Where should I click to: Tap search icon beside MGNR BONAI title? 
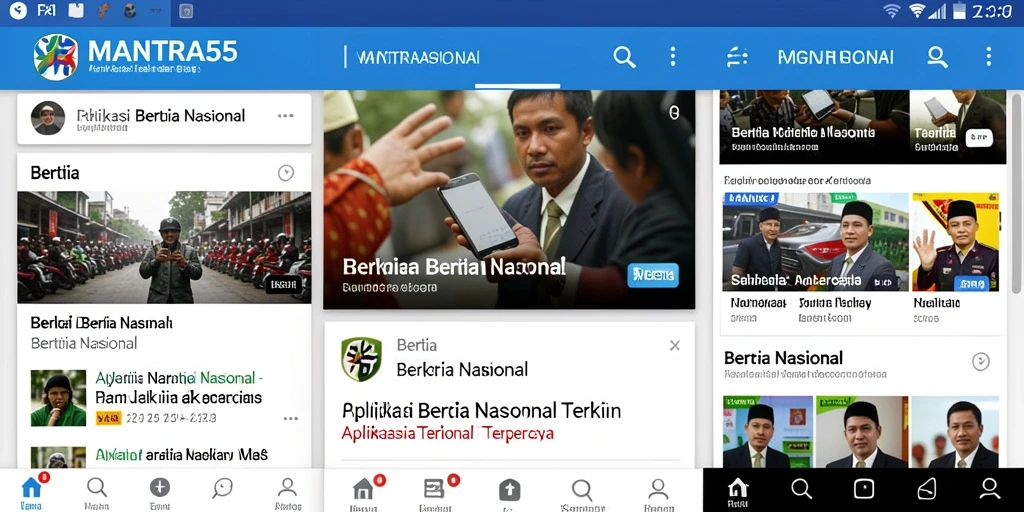tap(937, 57)
